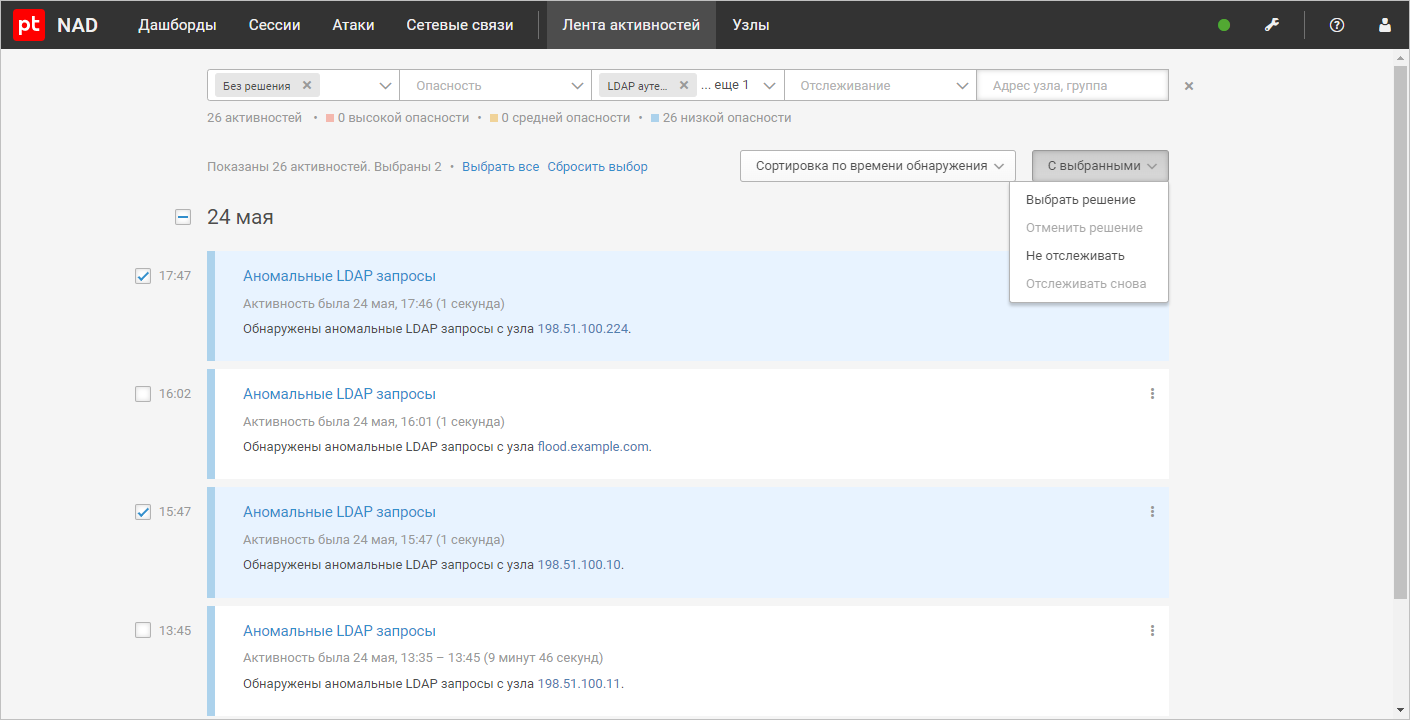1410x720 pixels.
Task: Open the 'Сортировка по времени обнаружения' dropdown
Action: click(877, 166)
